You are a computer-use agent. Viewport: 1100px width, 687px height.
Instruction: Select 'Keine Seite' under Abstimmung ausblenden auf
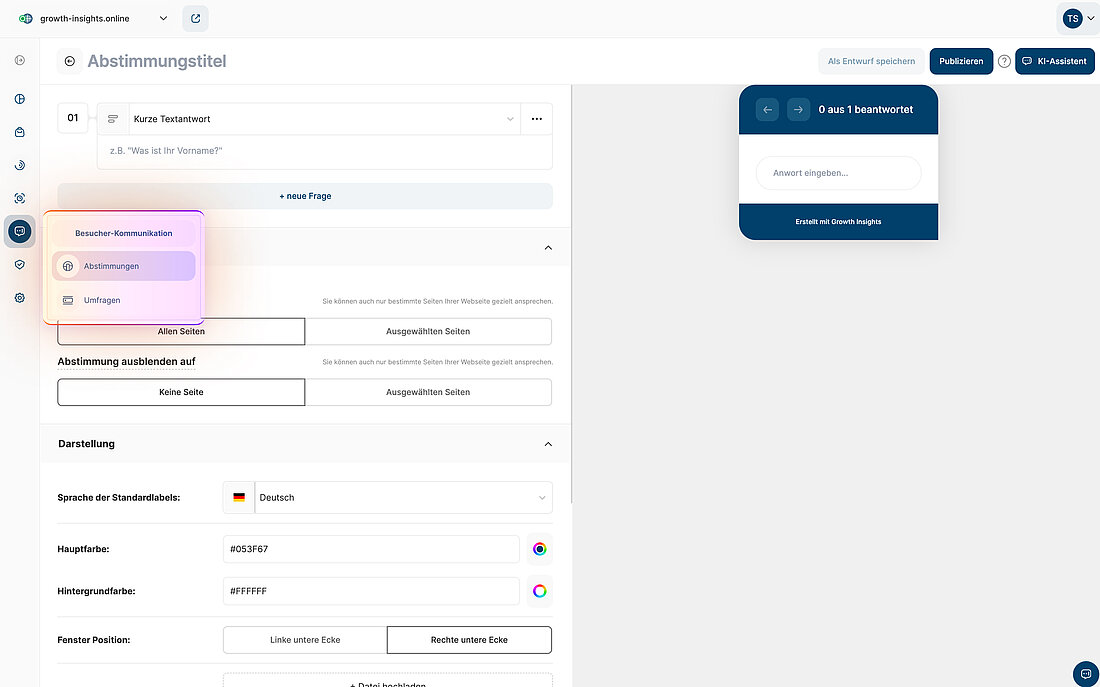[181, 392]
